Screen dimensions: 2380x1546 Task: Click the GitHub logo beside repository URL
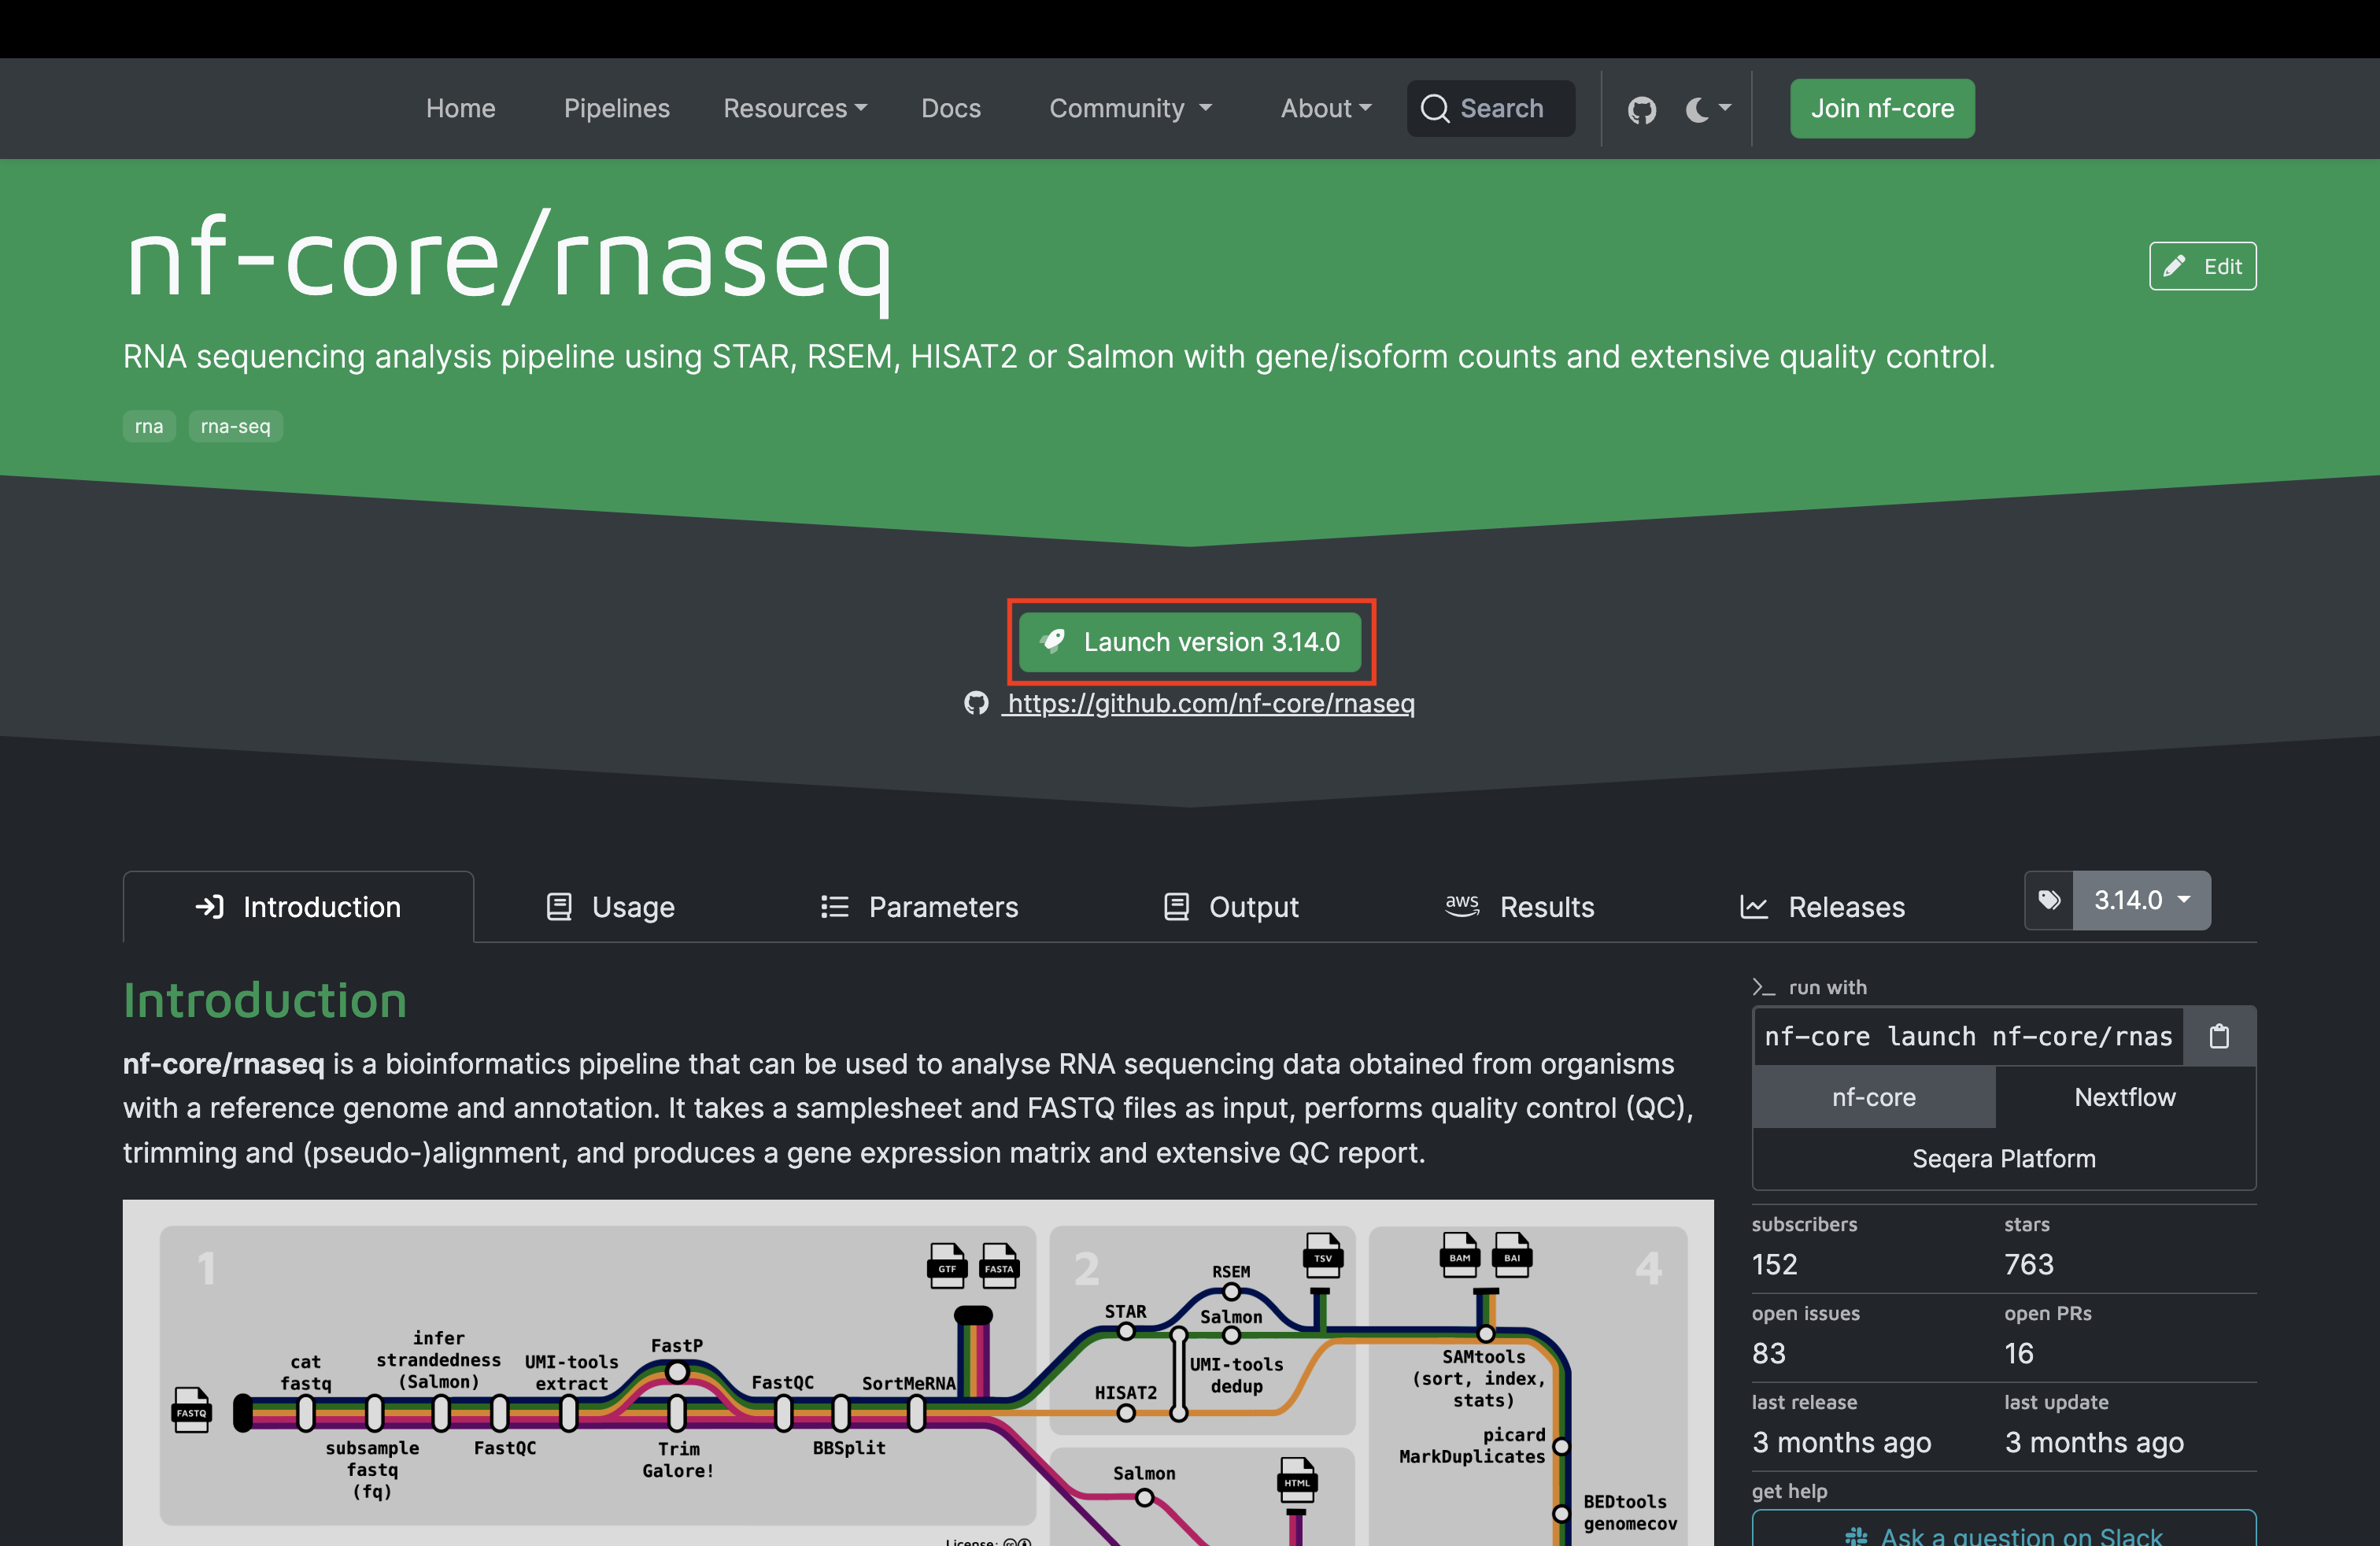coord(976,703)
